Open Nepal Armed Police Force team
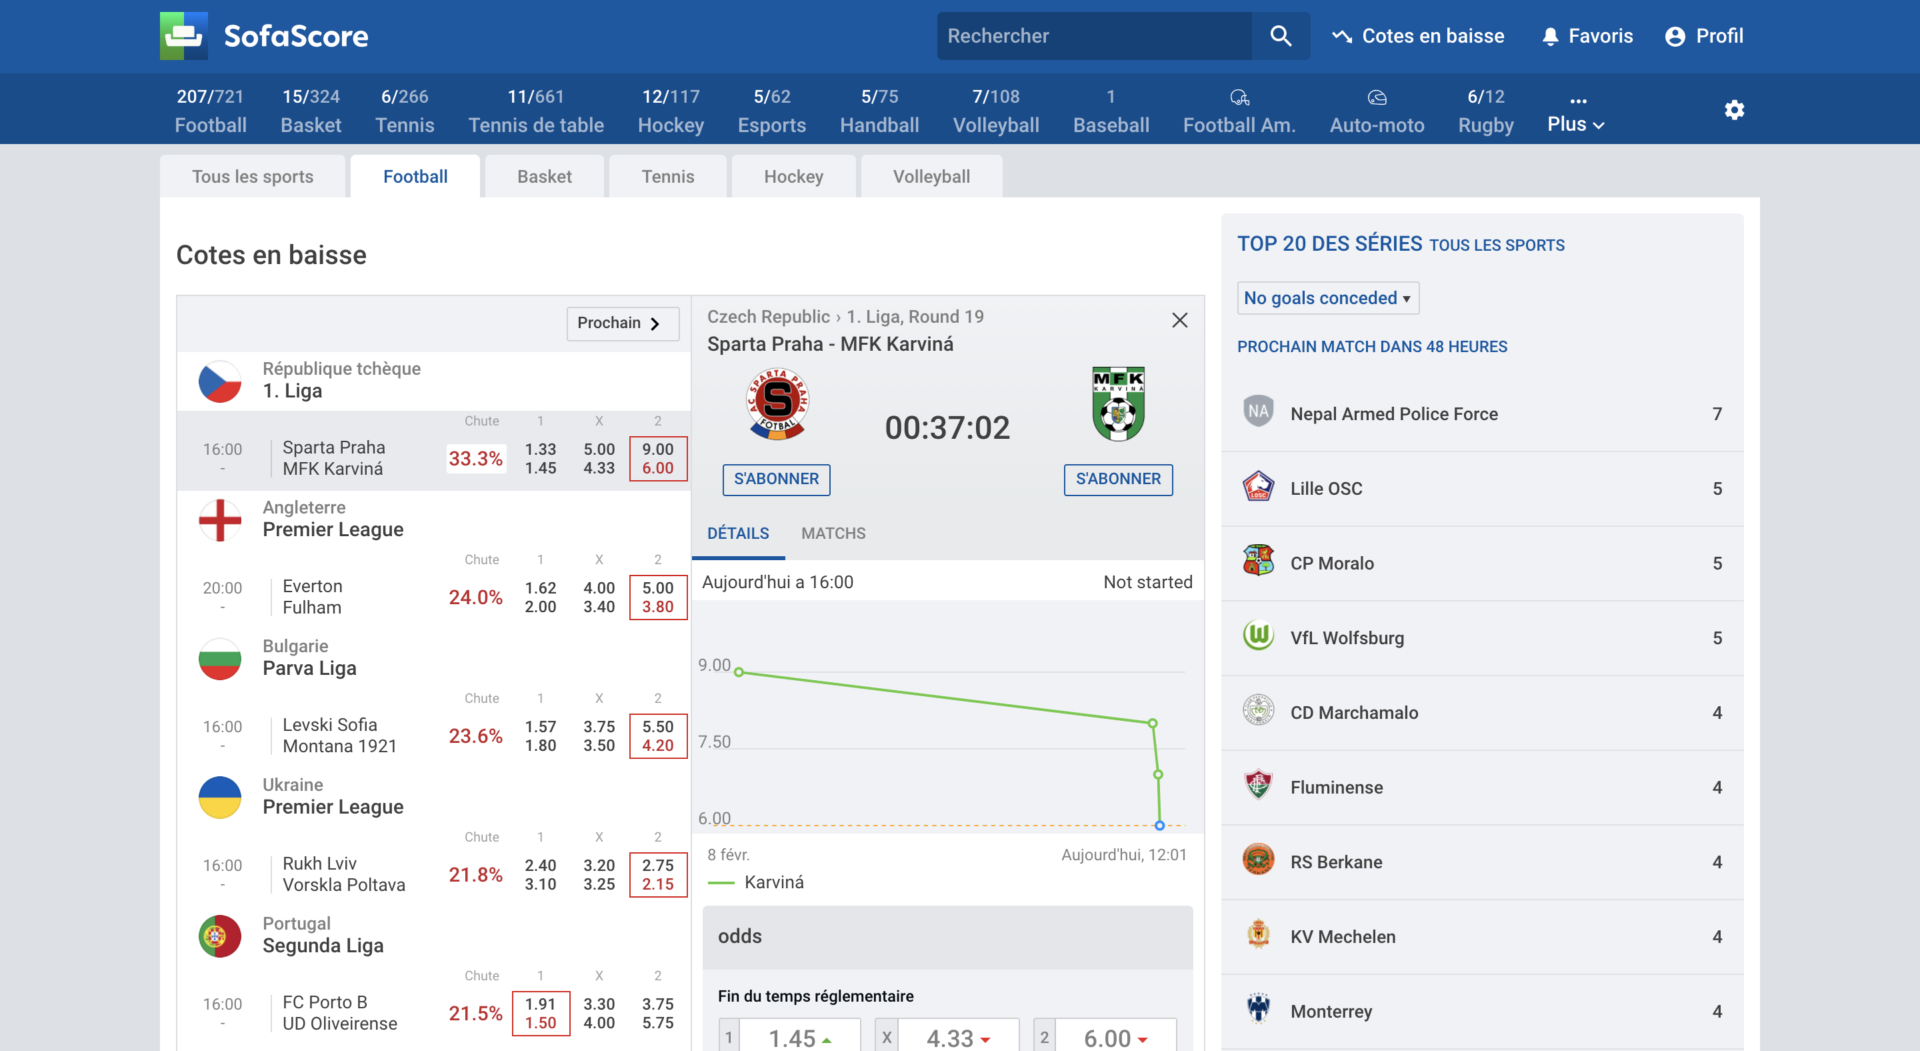 (x=1482, y=414)
